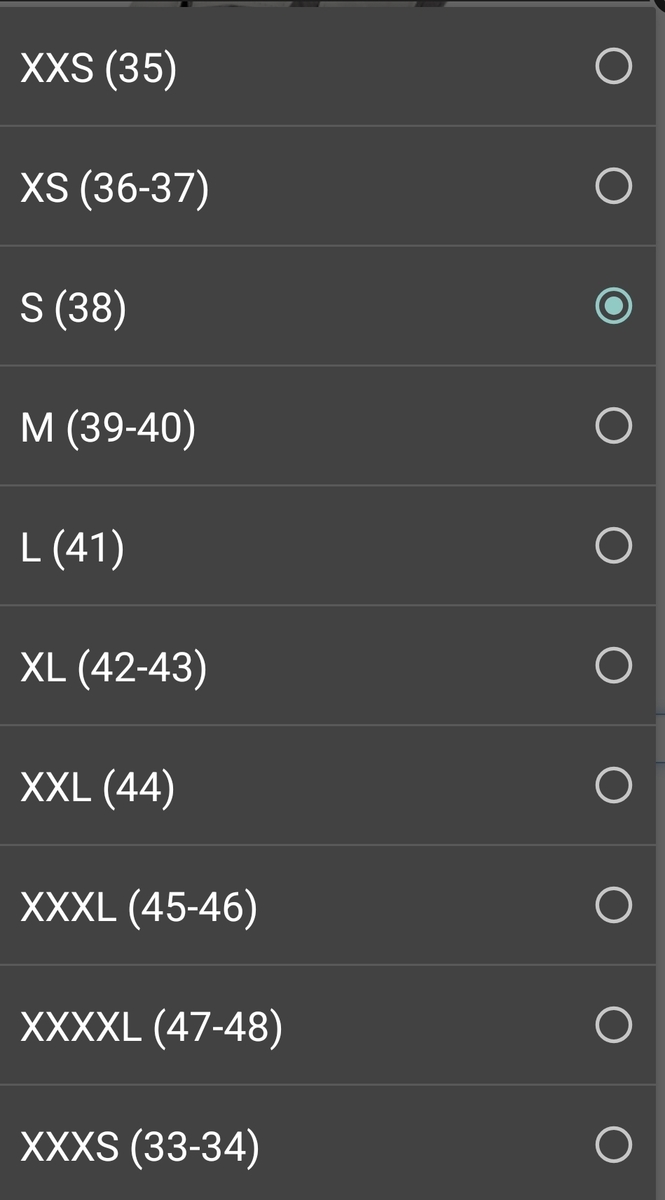
Task: Select the XXL (44) radio button
Action: tap(613, 785)
